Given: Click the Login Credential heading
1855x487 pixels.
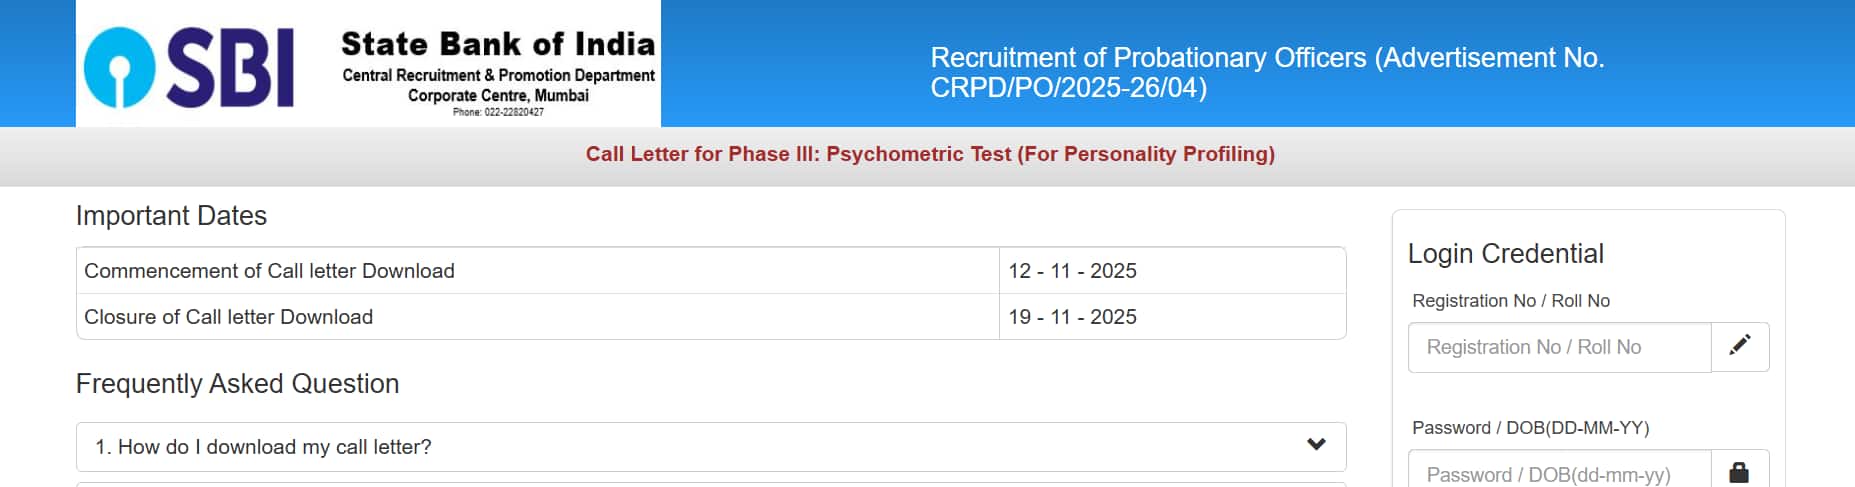Looking at the screenshot, I should pyautogui.click(x=1505, y=254).
